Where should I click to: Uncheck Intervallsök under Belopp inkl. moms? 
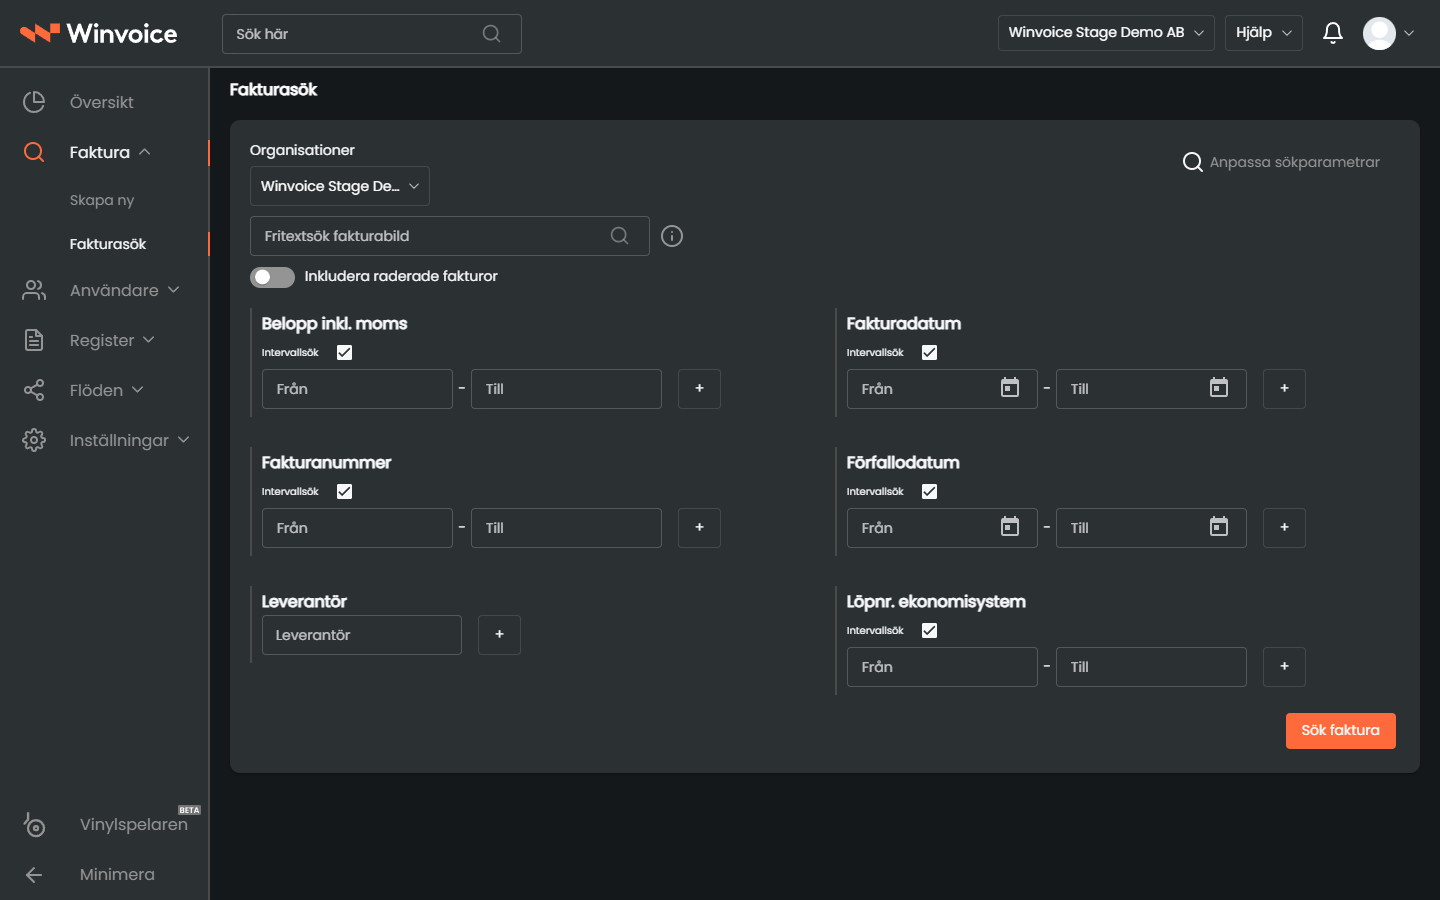(344, 352)
